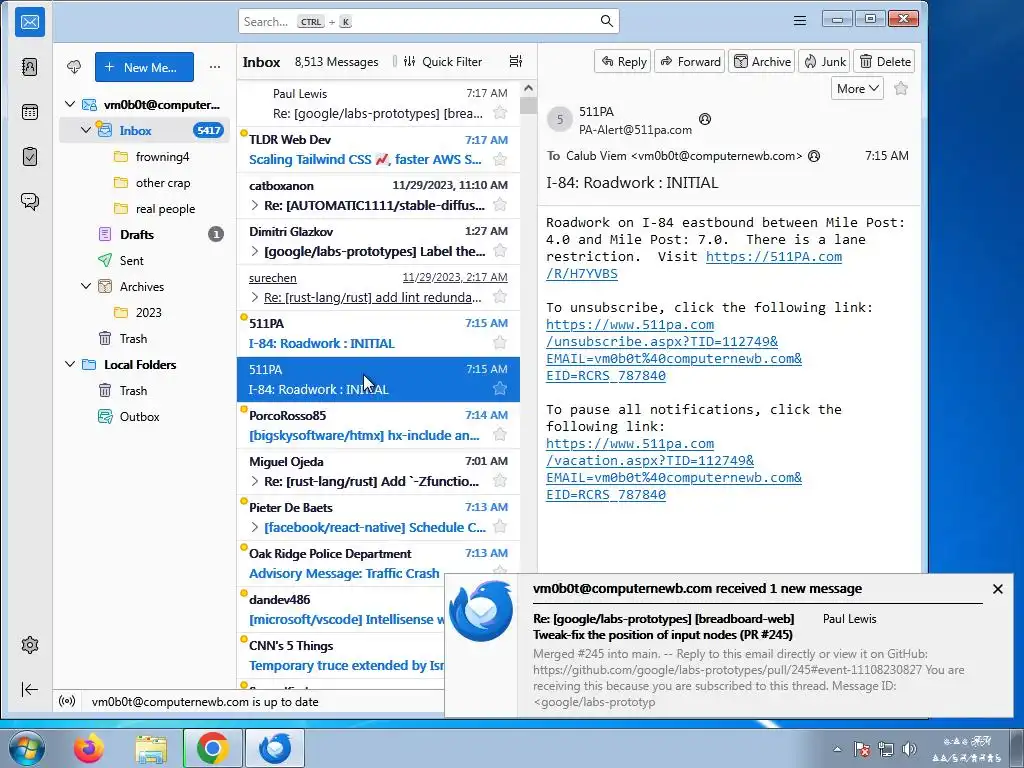This screenshot has width=1024, height=768.
Task: Open the More dropdown
Action: (857, 88)
